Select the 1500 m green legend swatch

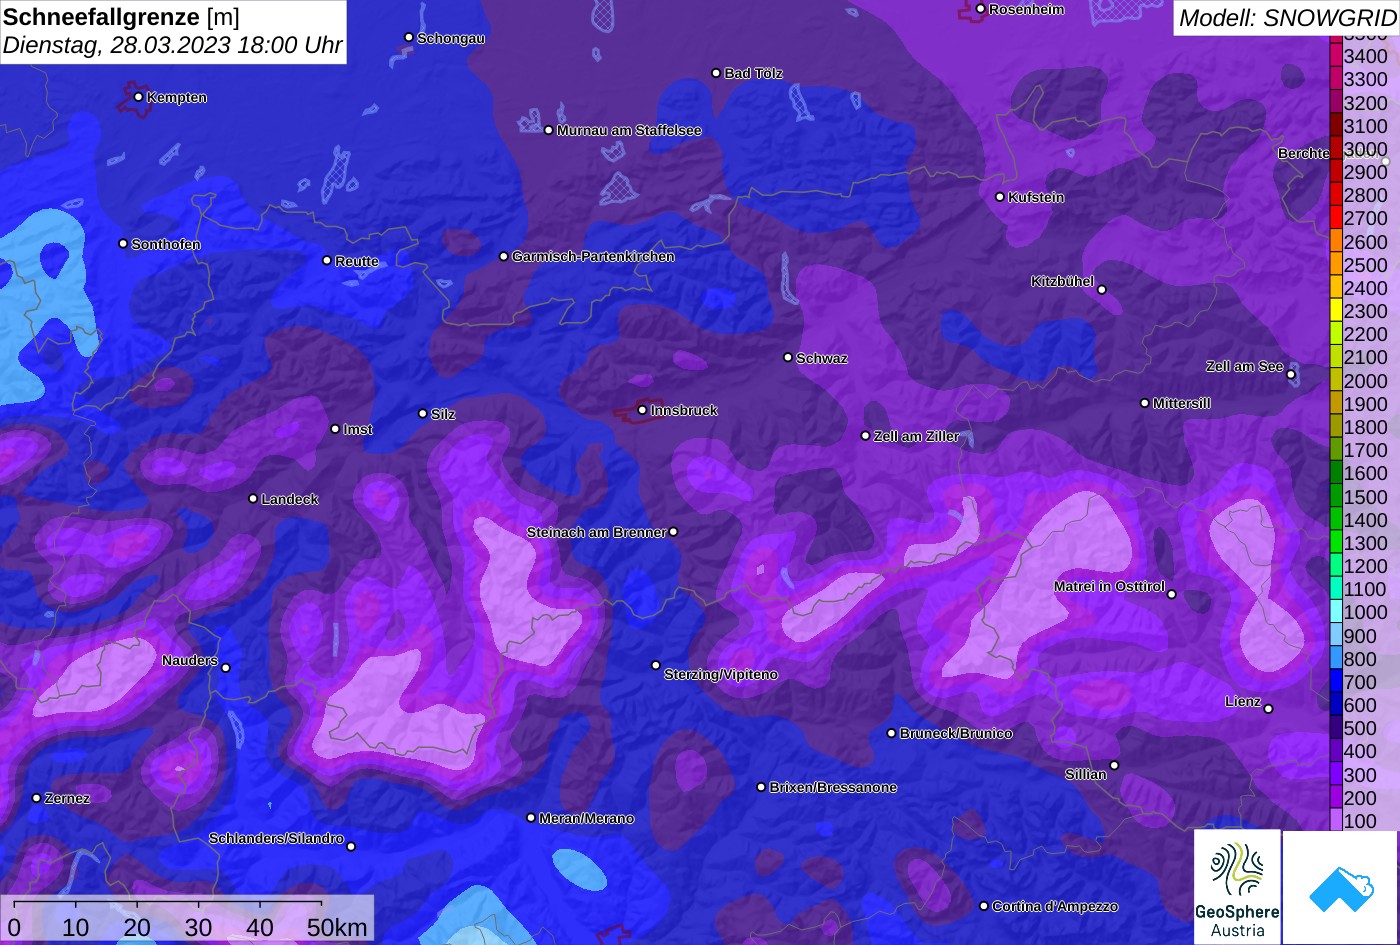pos(1335,496)
